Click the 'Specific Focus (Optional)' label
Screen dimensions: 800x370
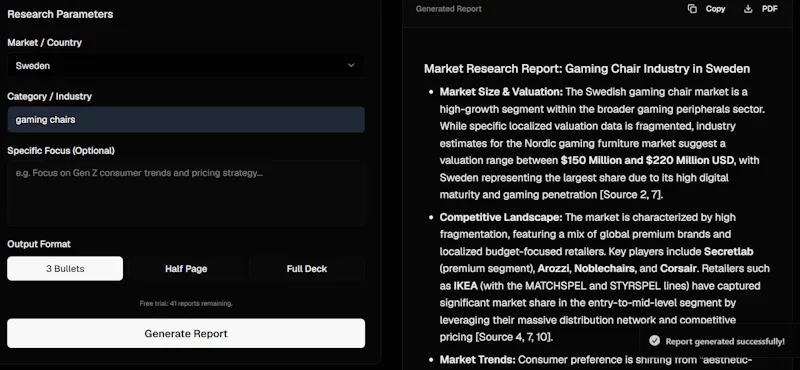click(61, 151)
